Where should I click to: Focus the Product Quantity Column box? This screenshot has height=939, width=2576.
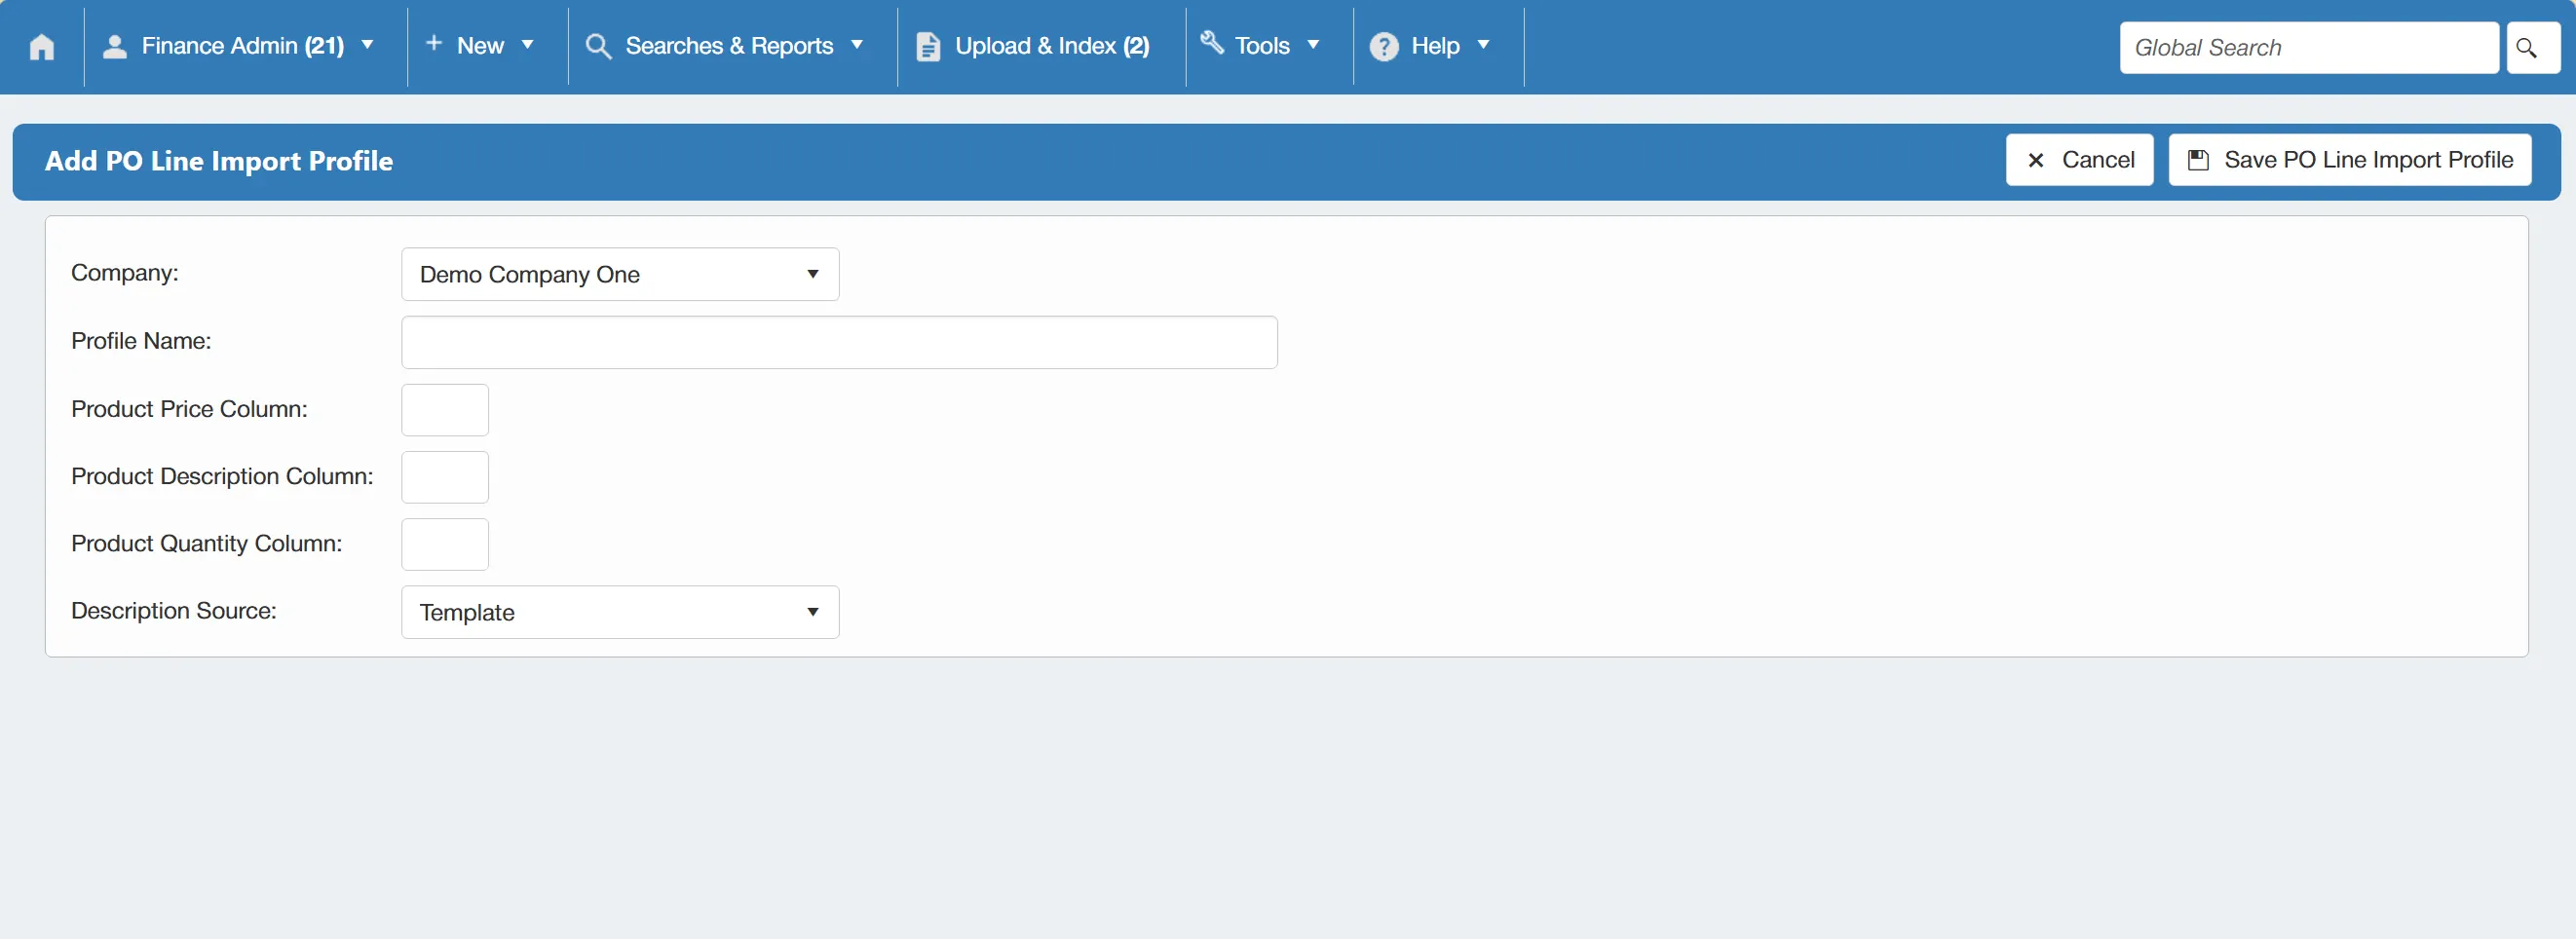click(445, 544)
